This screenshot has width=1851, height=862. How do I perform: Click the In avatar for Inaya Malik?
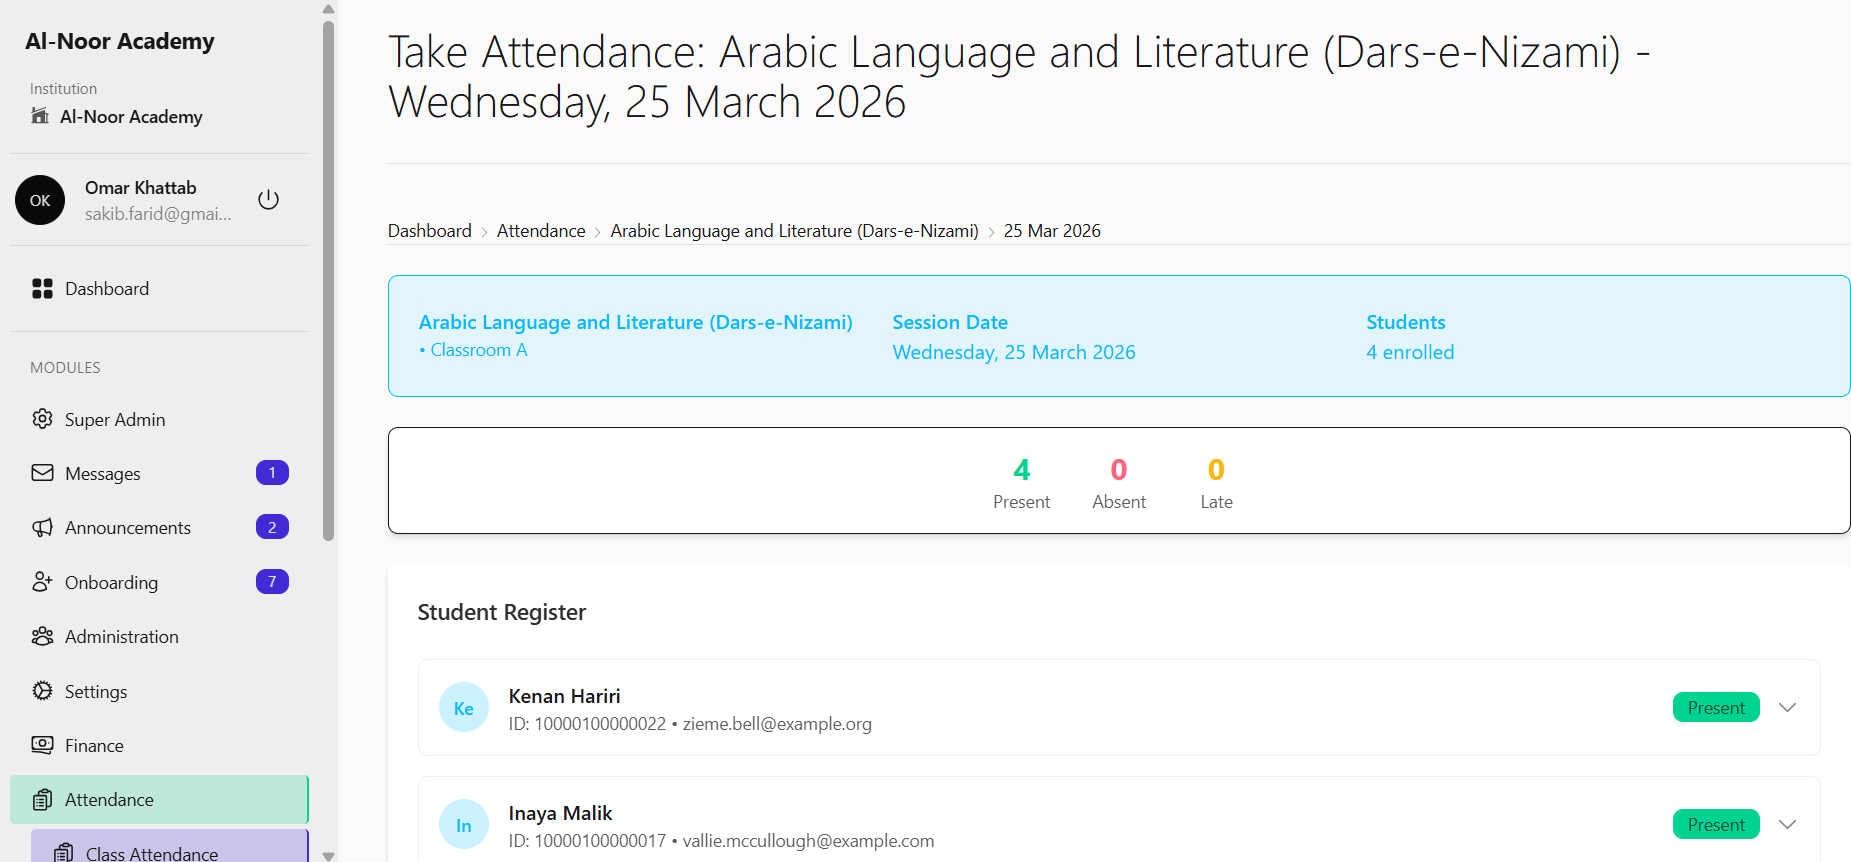[464, 825]
